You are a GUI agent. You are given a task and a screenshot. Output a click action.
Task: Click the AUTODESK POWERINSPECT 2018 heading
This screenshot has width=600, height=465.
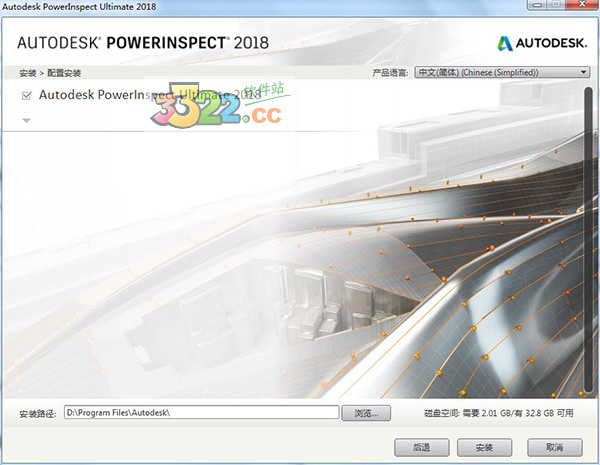coord(143,43)
